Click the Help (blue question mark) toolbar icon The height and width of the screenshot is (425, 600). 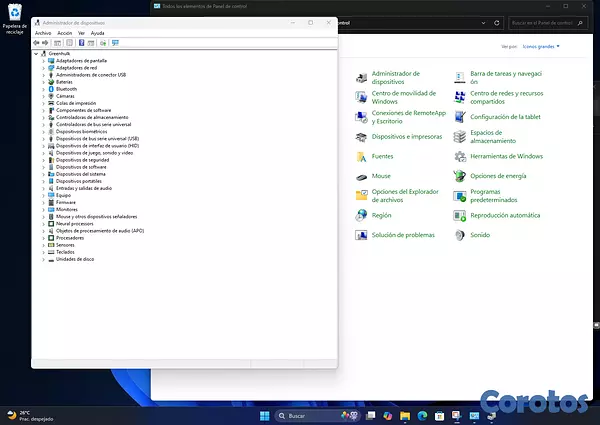coord(82,43)
